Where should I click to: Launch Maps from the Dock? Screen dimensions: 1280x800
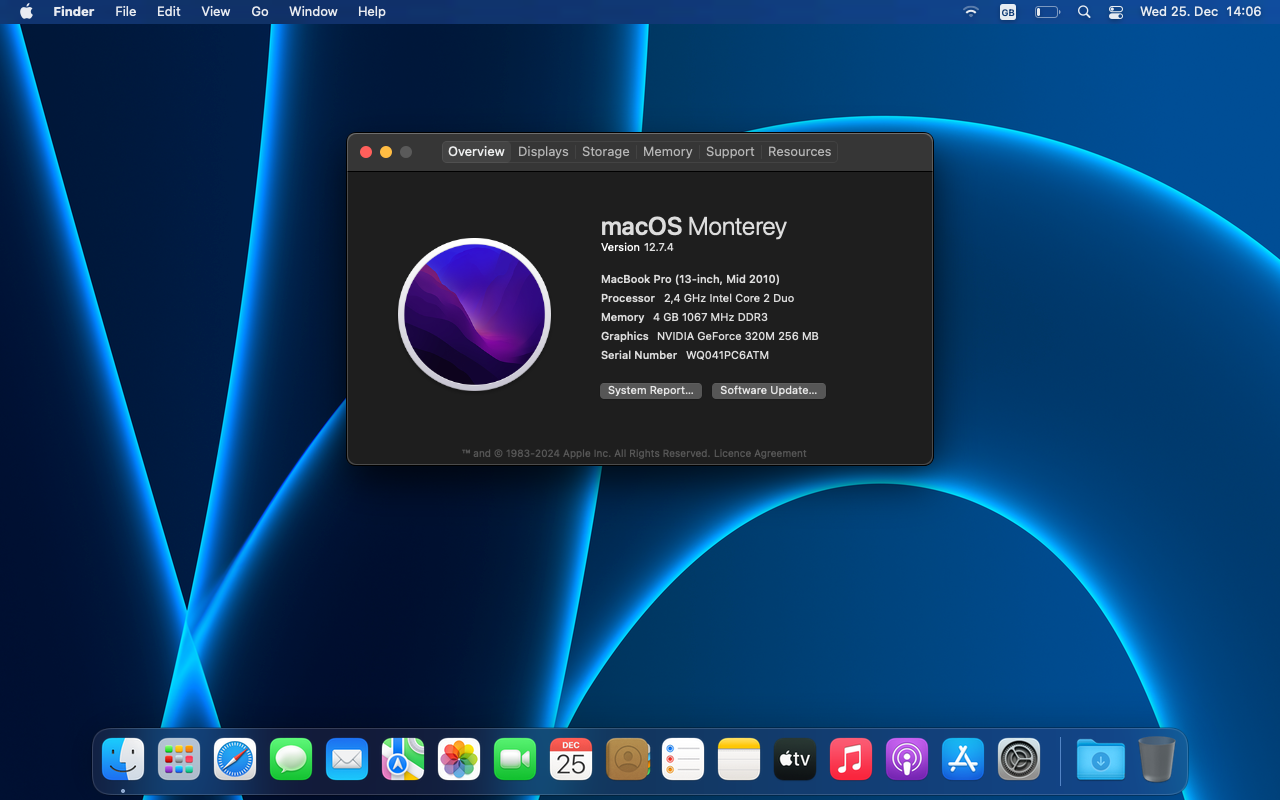tap(403, 760)
